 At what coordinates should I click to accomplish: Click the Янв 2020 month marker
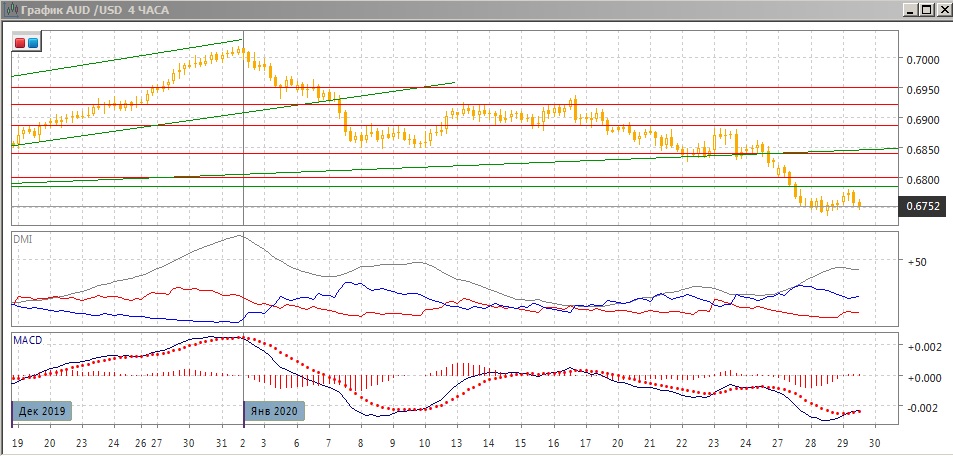click(275, 411)
